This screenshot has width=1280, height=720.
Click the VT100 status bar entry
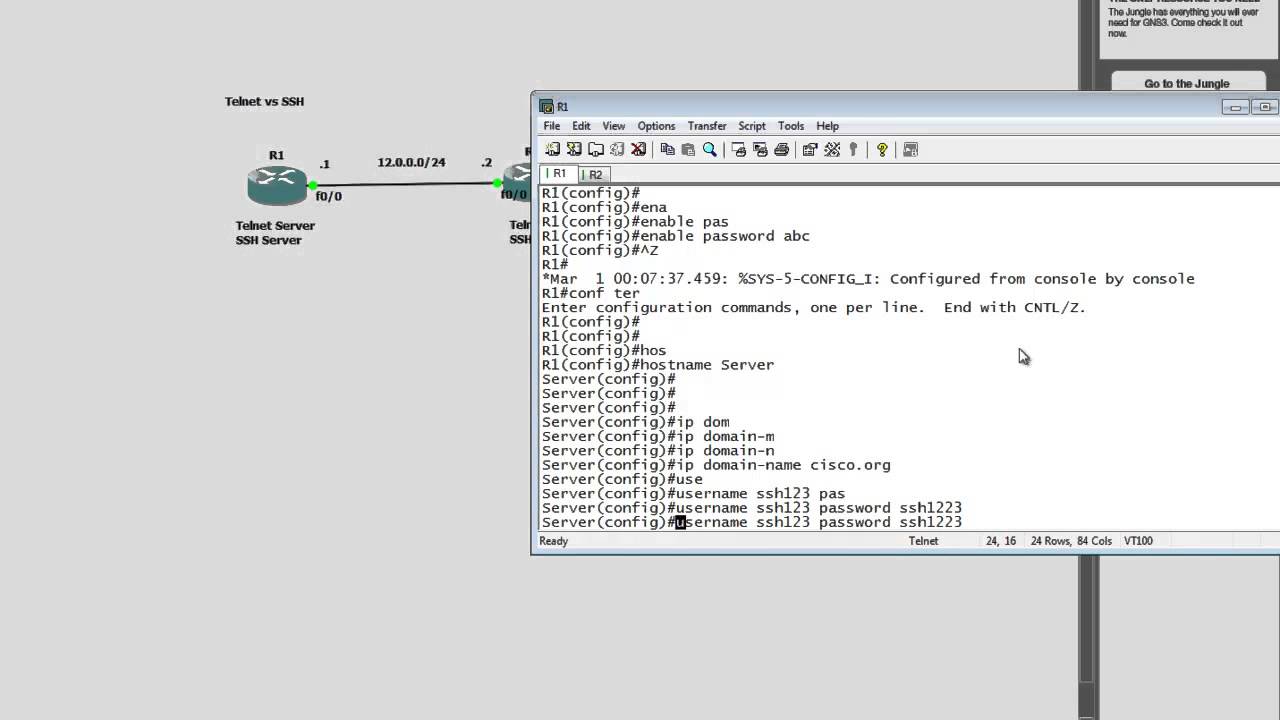(1138, 541)
